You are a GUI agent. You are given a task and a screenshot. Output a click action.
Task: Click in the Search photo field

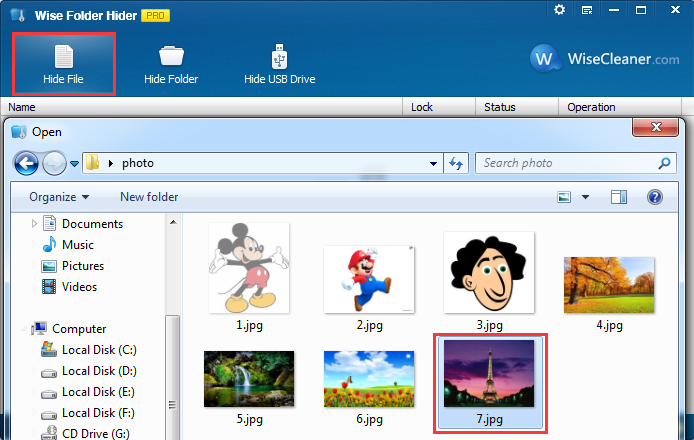coord(575,163)
